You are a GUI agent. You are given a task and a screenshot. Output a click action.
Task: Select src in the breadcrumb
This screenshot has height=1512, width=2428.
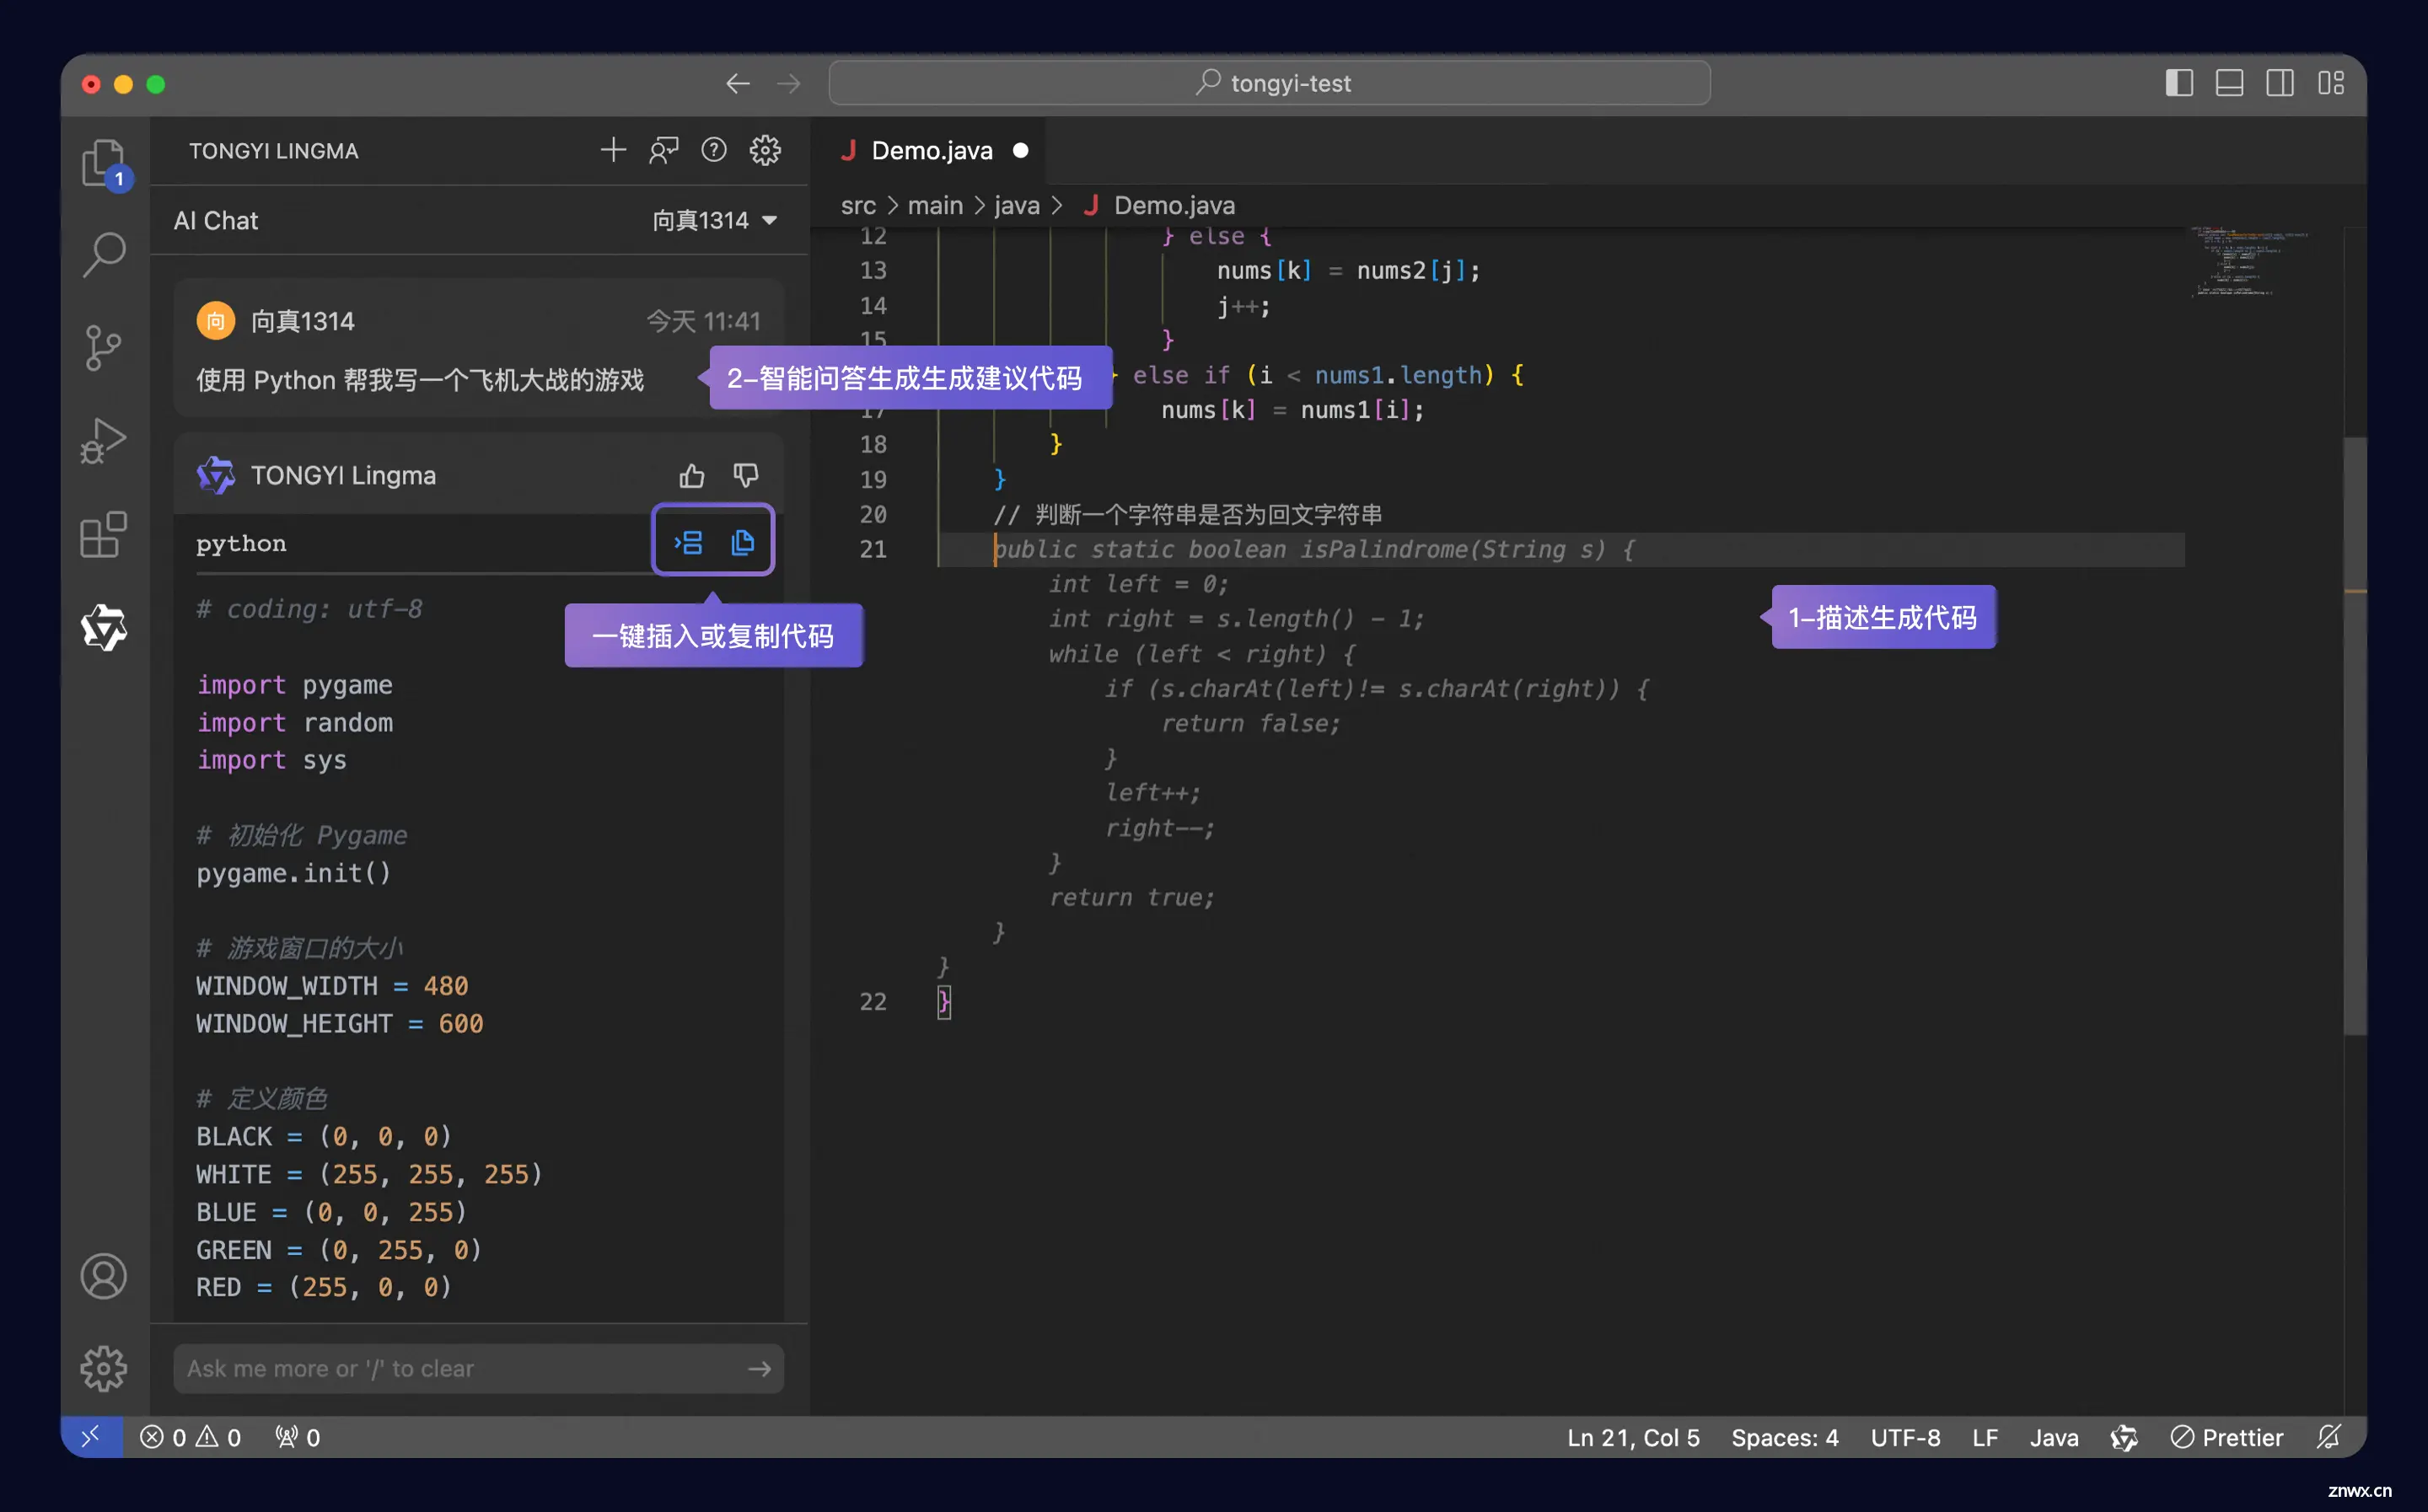(858, 205)
